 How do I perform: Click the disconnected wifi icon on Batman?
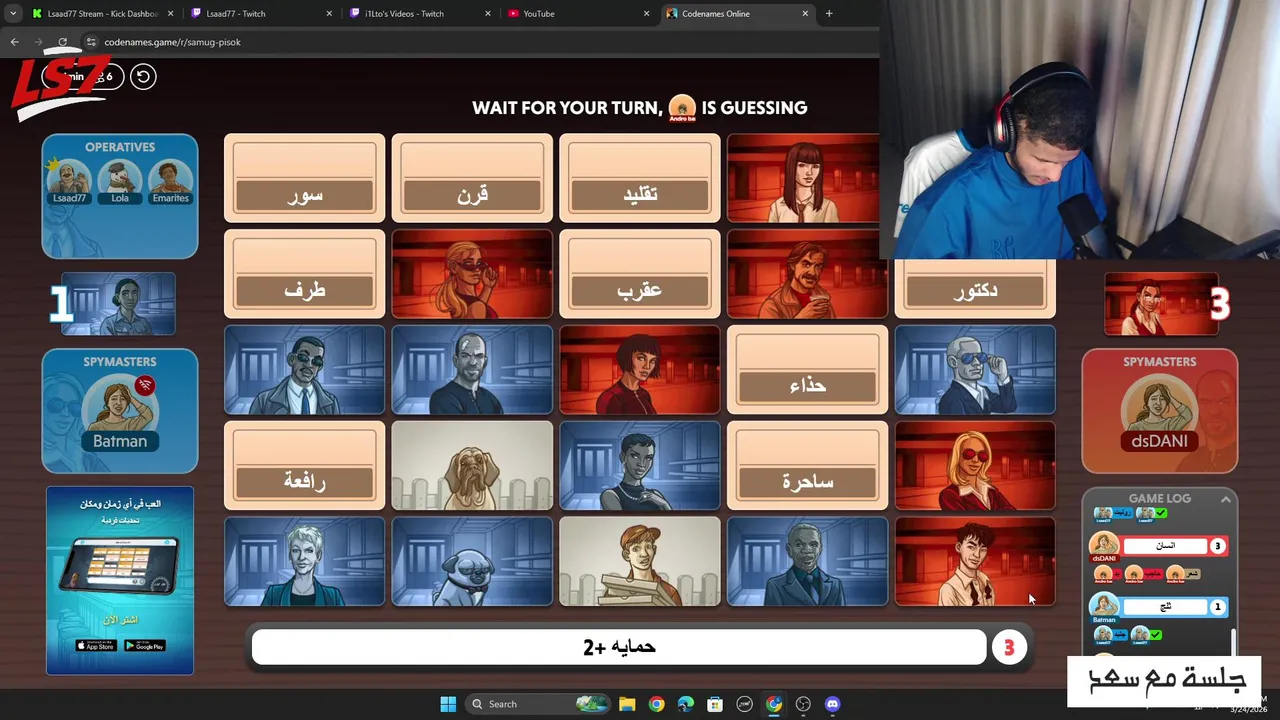(x=145, y=385)
